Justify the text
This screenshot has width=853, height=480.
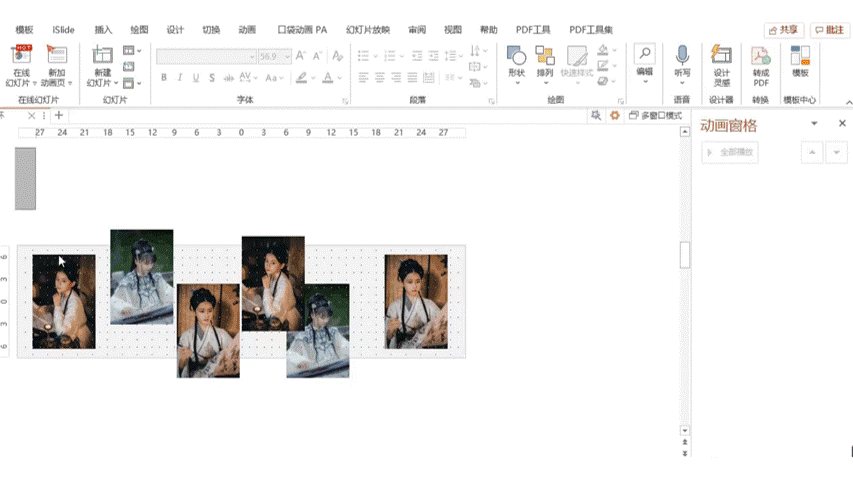(x=412, y=78)
